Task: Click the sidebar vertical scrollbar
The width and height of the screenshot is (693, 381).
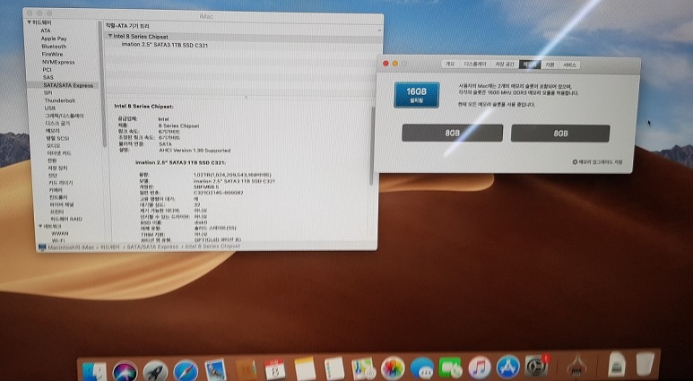Action: pyautogui.click(x=103, y=84)
